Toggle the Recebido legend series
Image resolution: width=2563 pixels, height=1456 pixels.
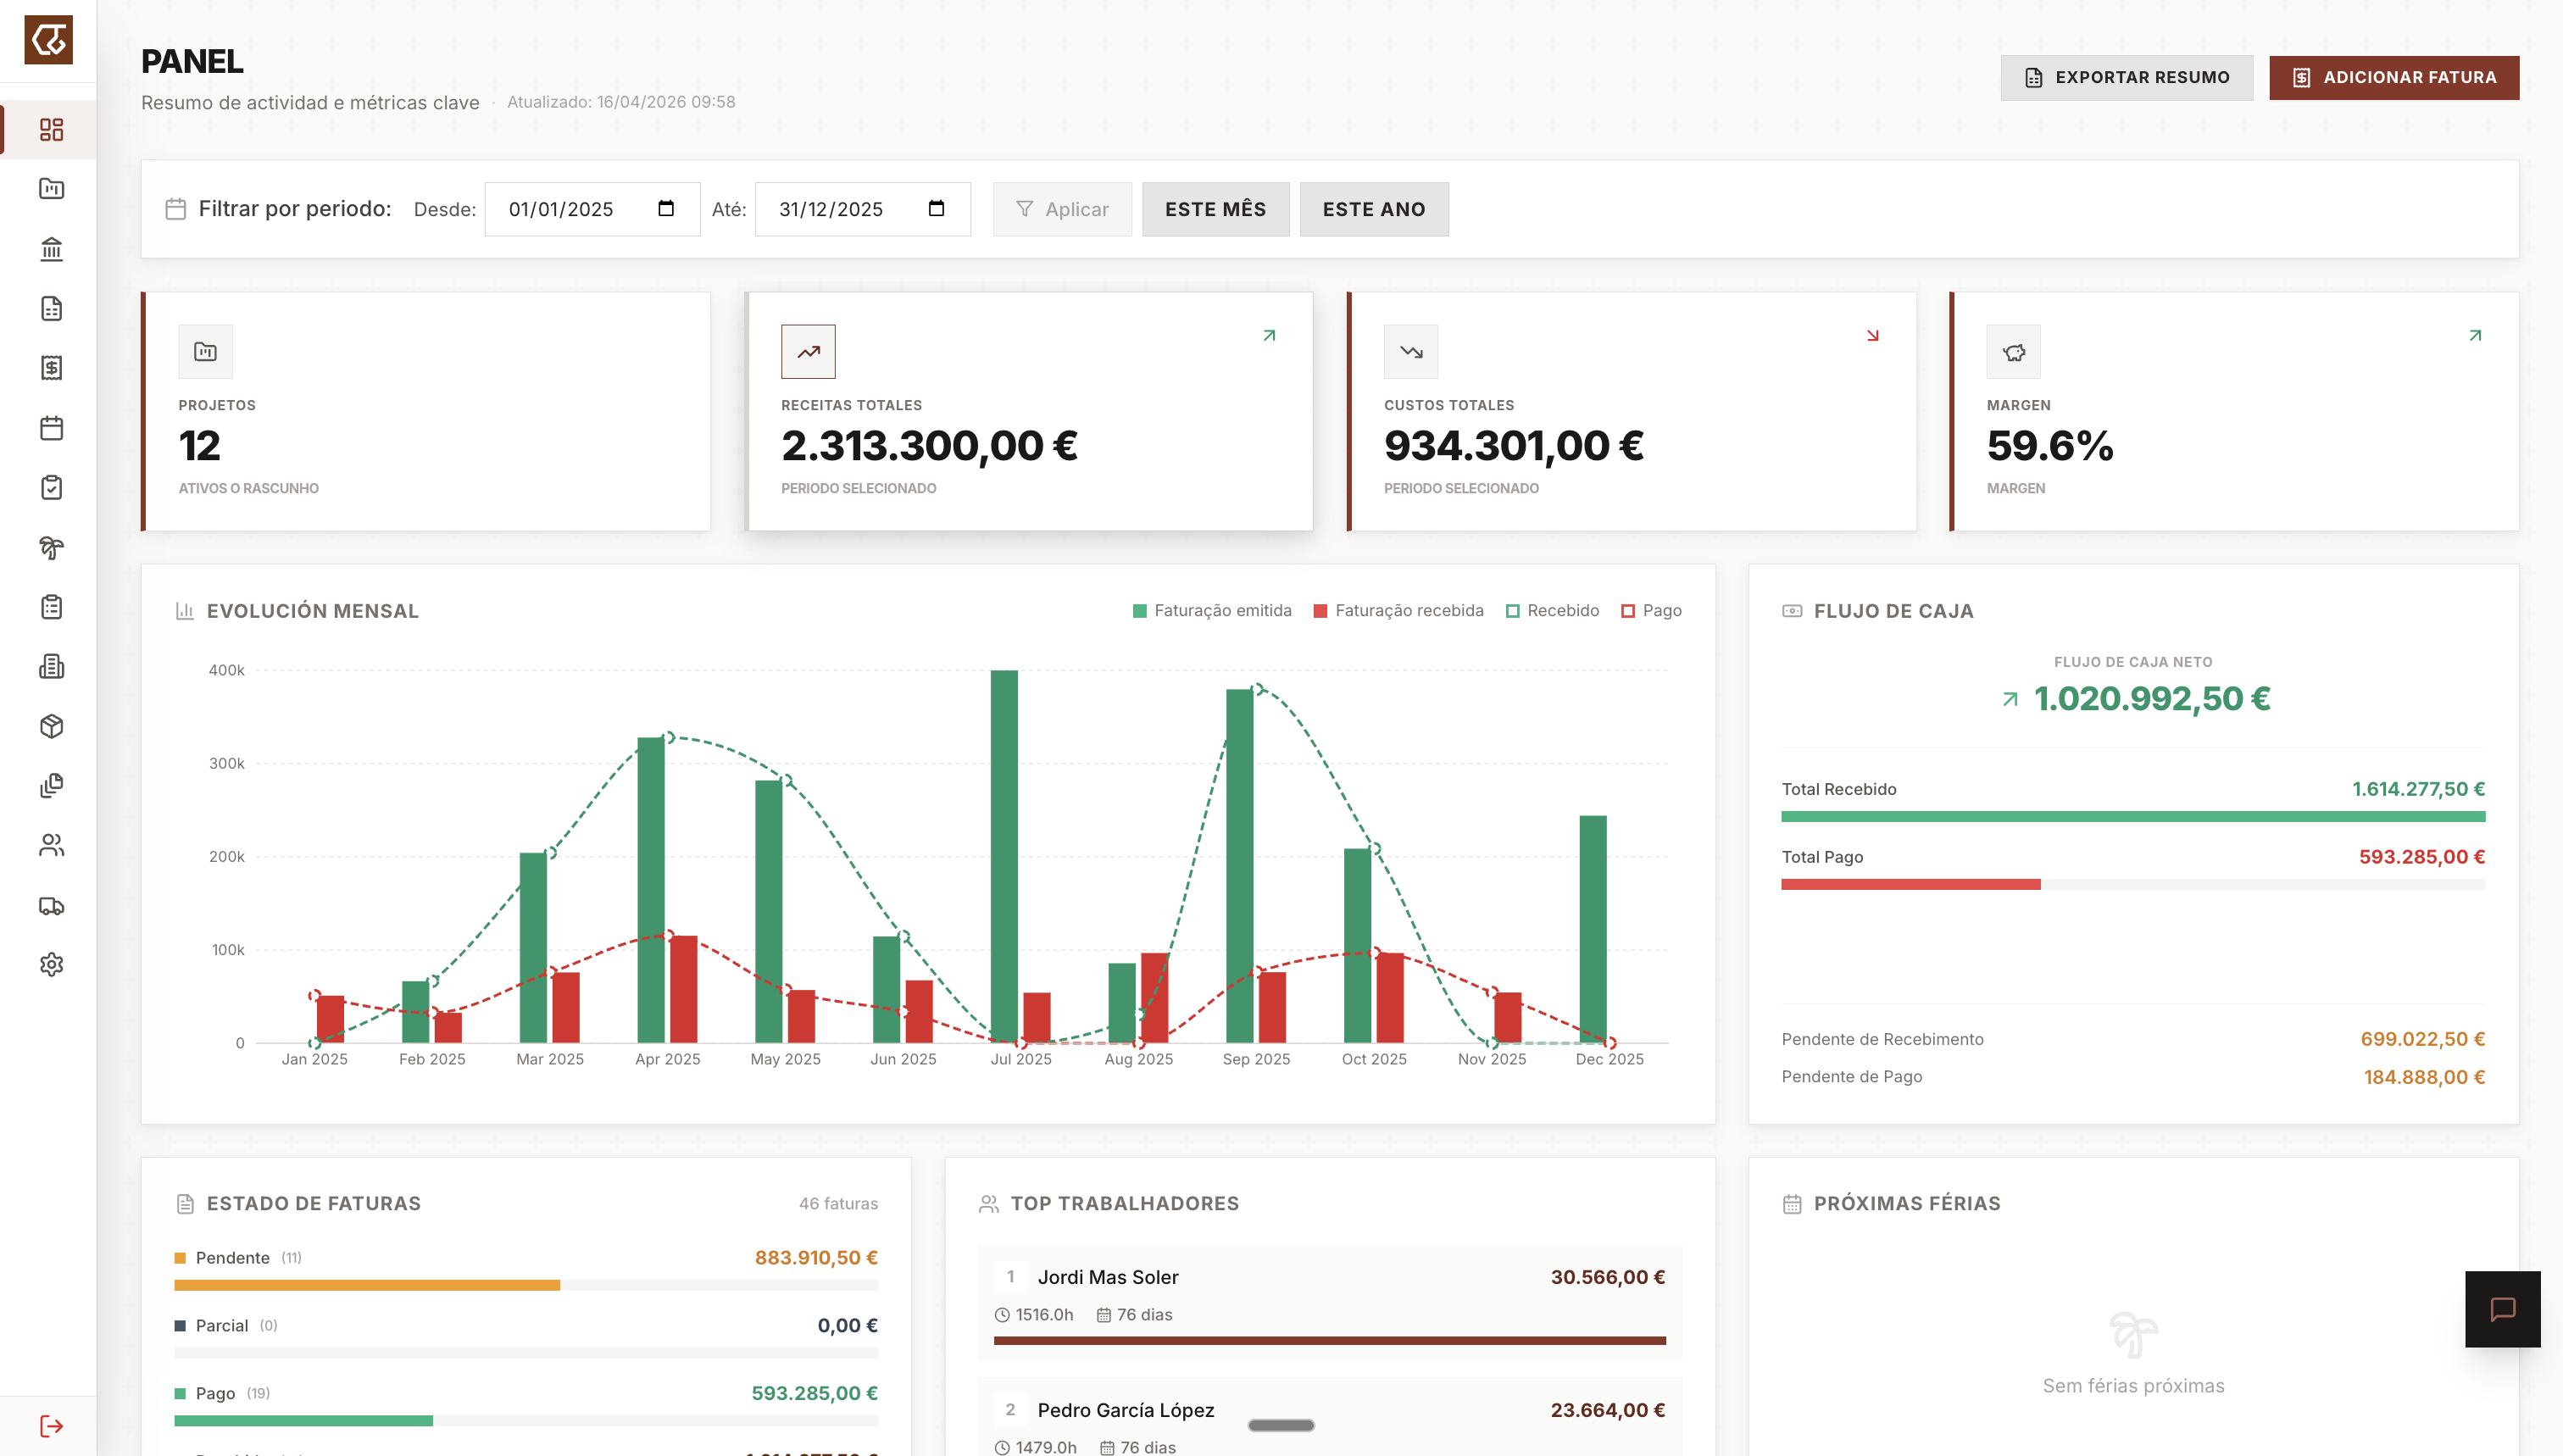click(x=1552, y=611)
